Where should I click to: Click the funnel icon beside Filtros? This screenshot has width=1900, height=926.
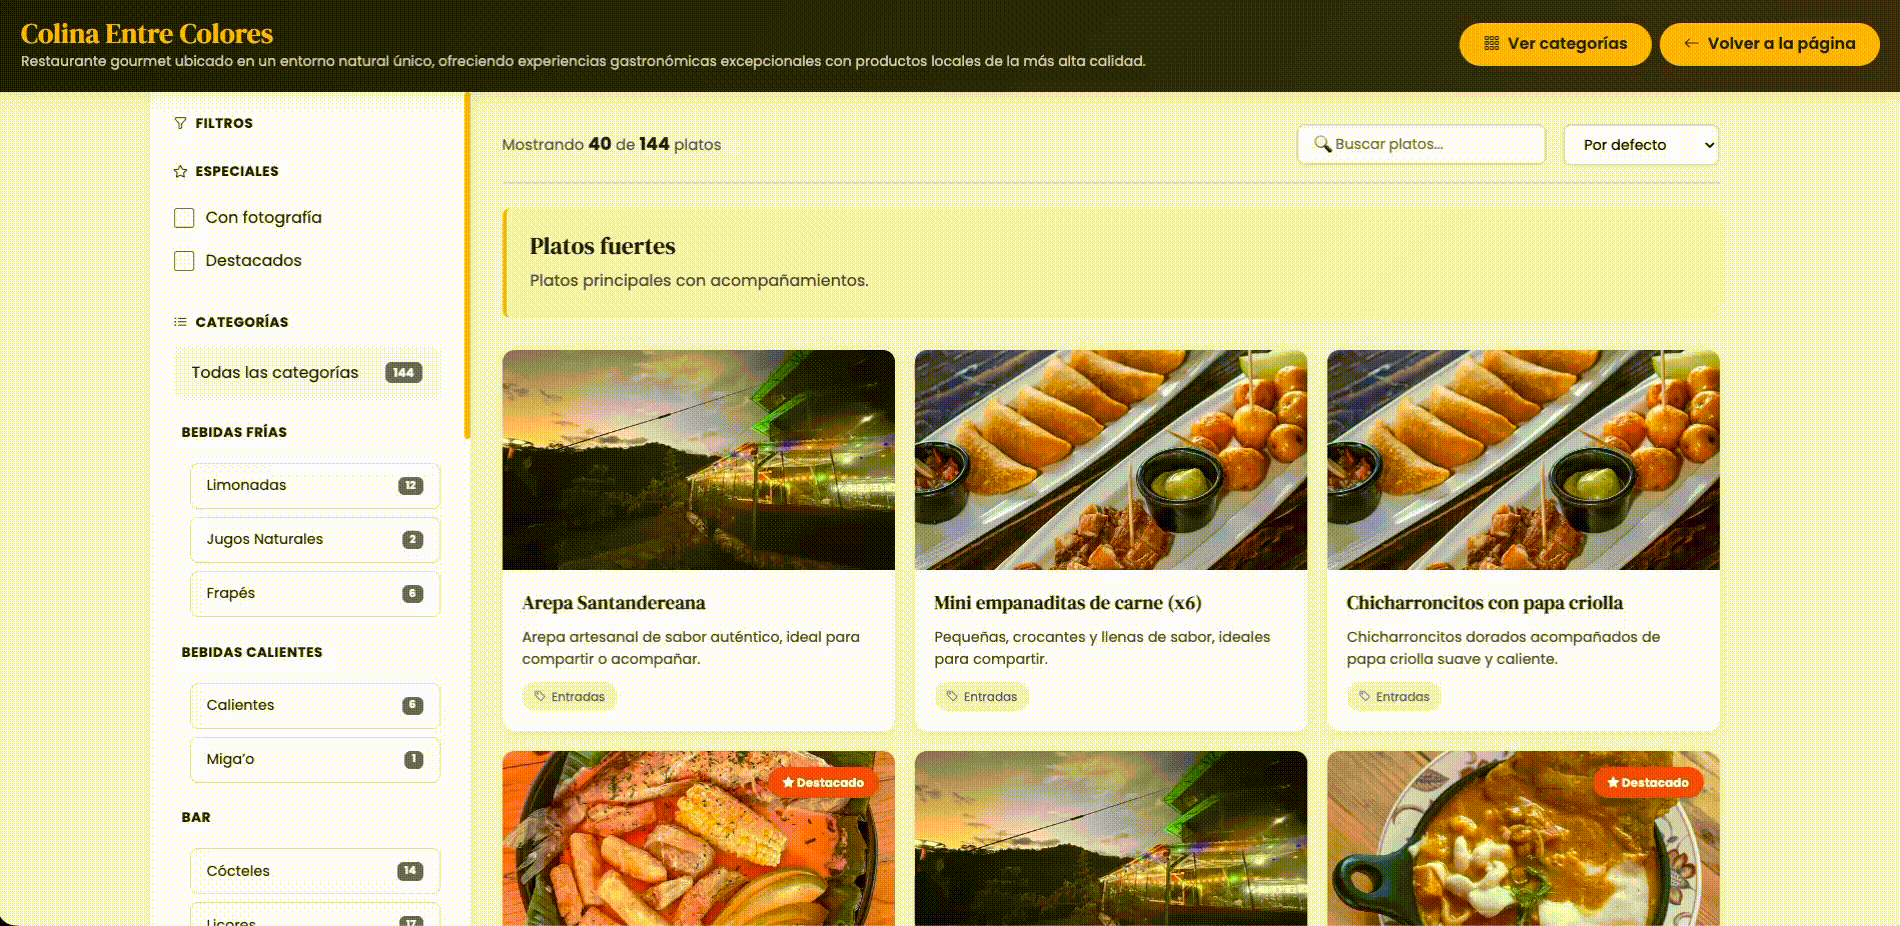click(180, 123)
